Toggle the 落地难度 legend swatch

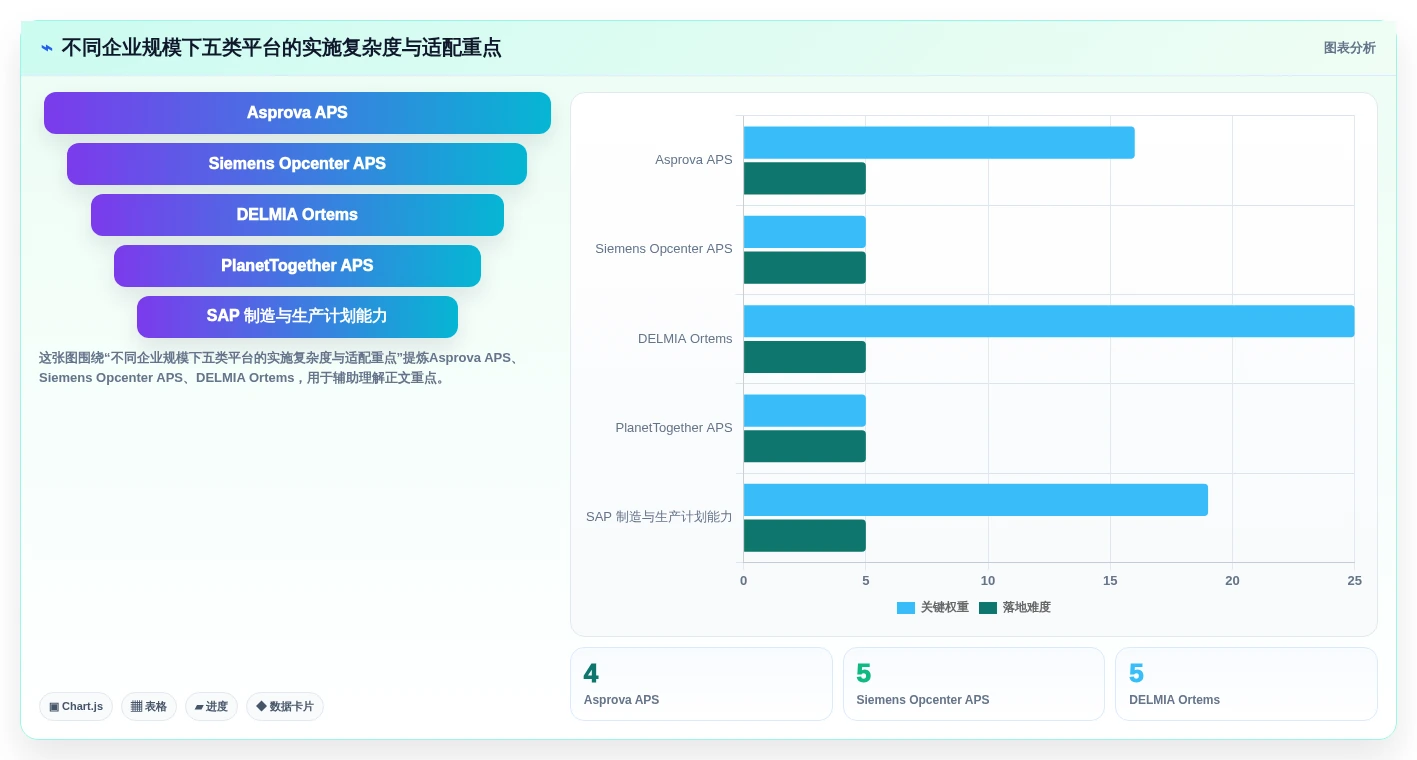988,608
